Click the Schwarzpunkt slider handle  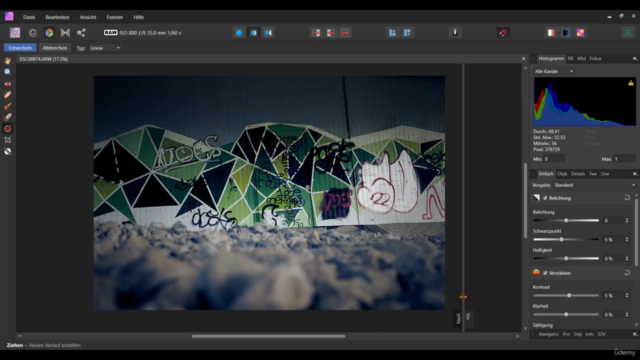[x=562, y=240]
